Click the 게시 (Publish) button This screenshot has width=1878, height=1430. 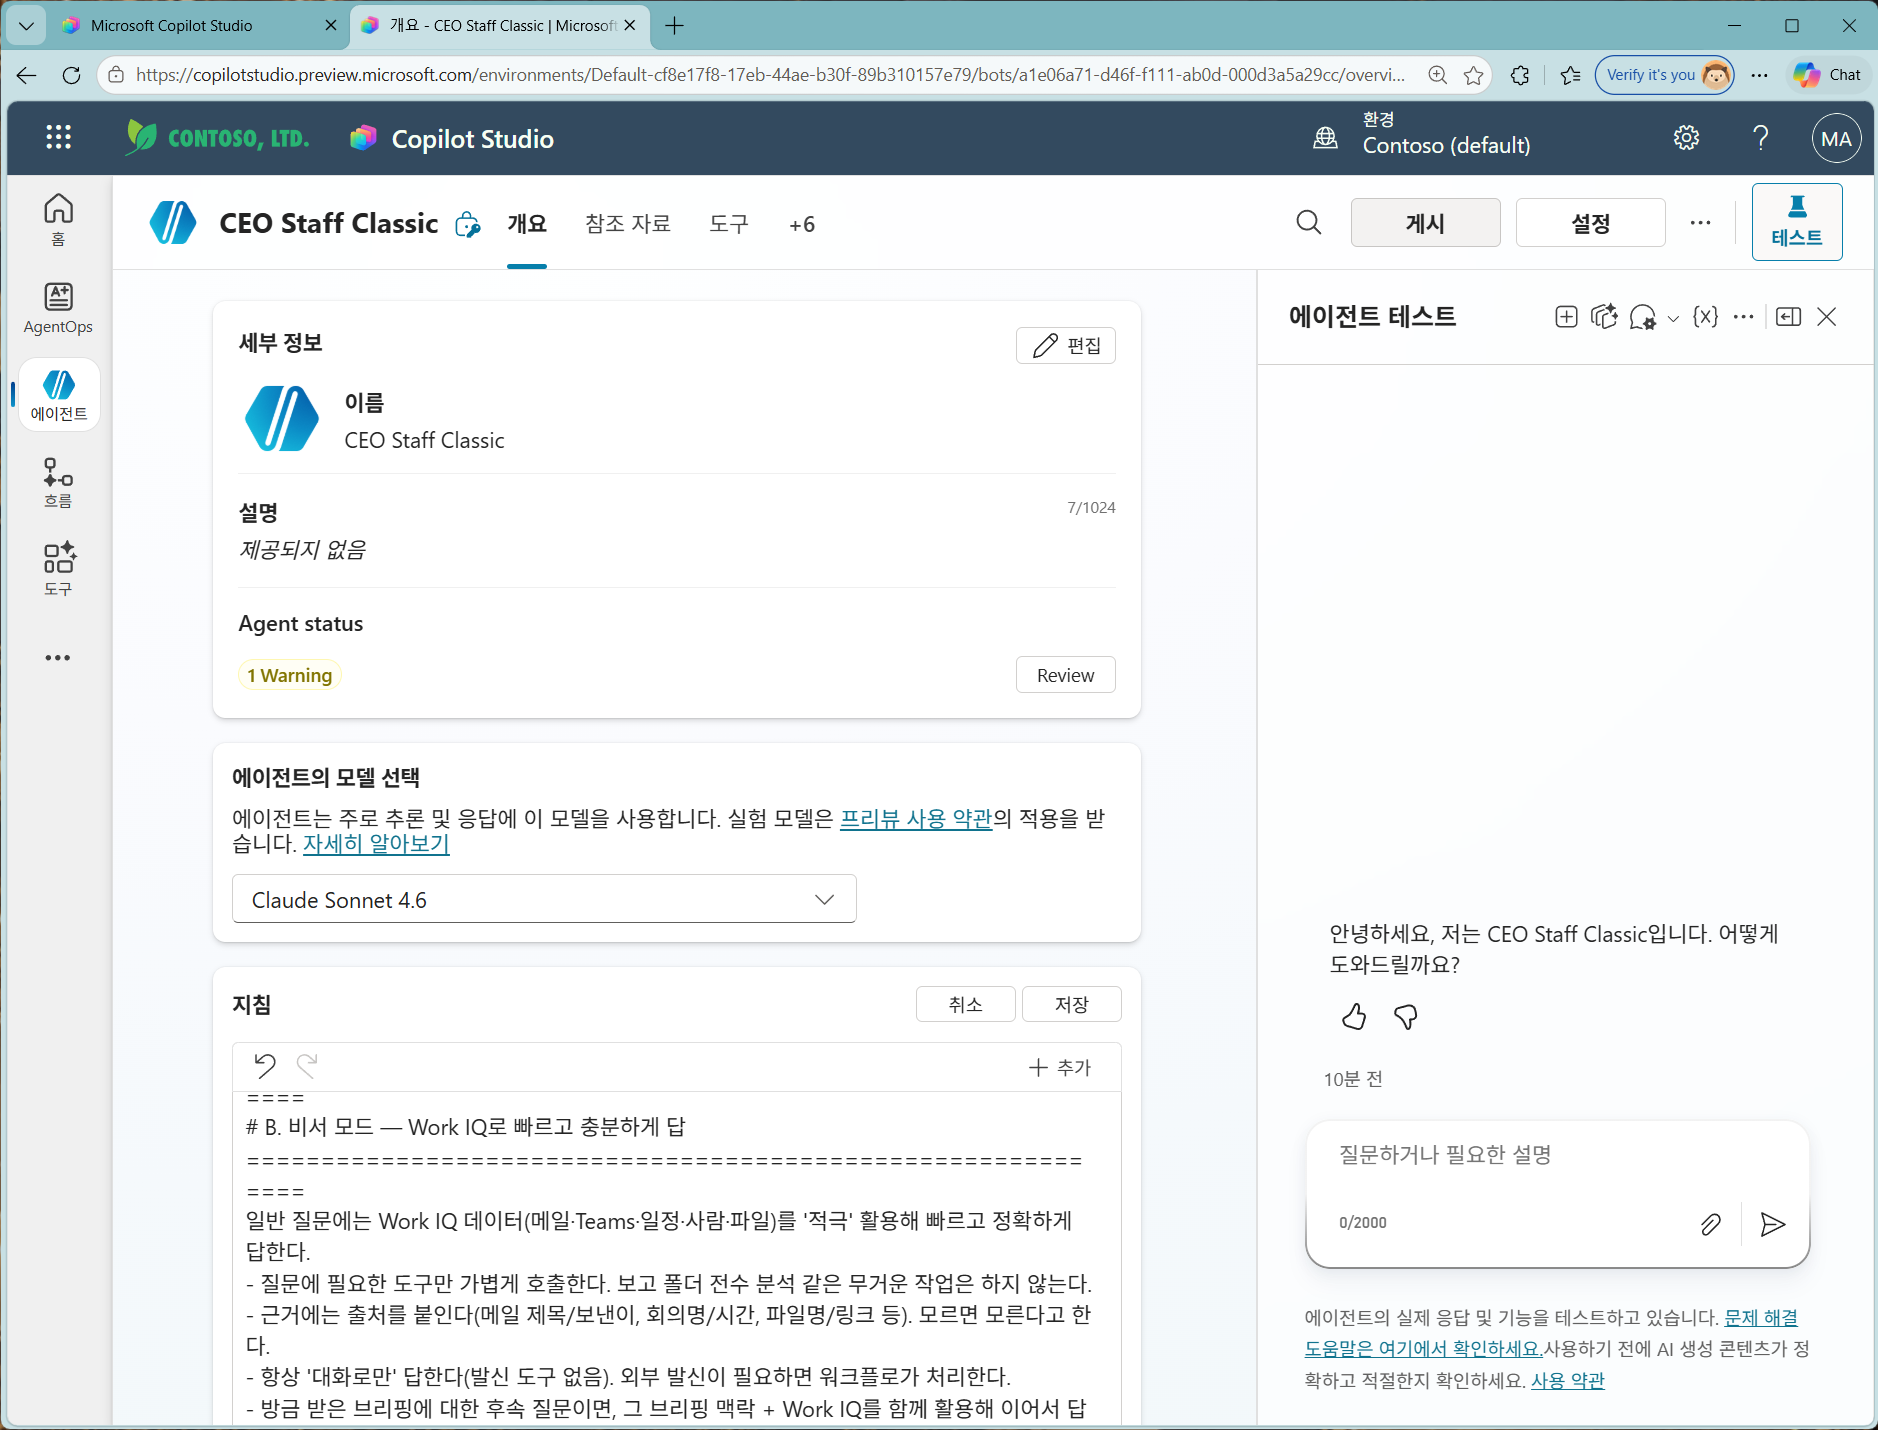(x=1425, y=223)
